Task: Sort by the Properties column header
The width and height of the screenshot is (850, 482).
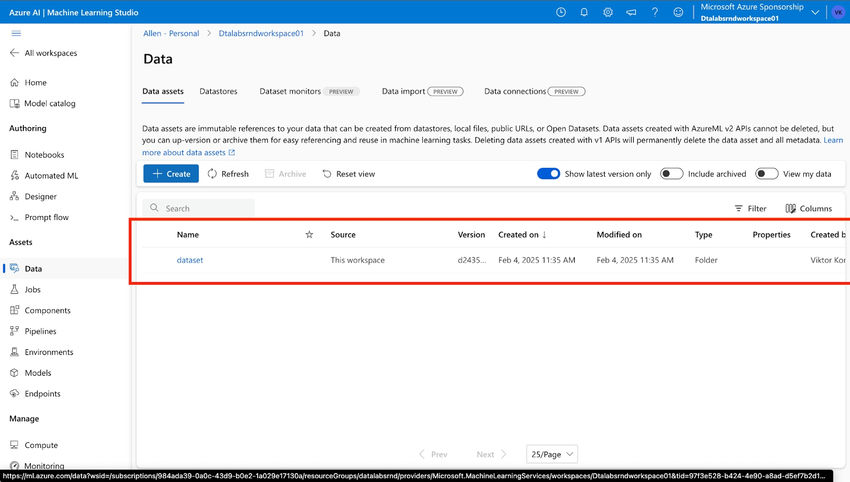Action: (x=771, y=235)
